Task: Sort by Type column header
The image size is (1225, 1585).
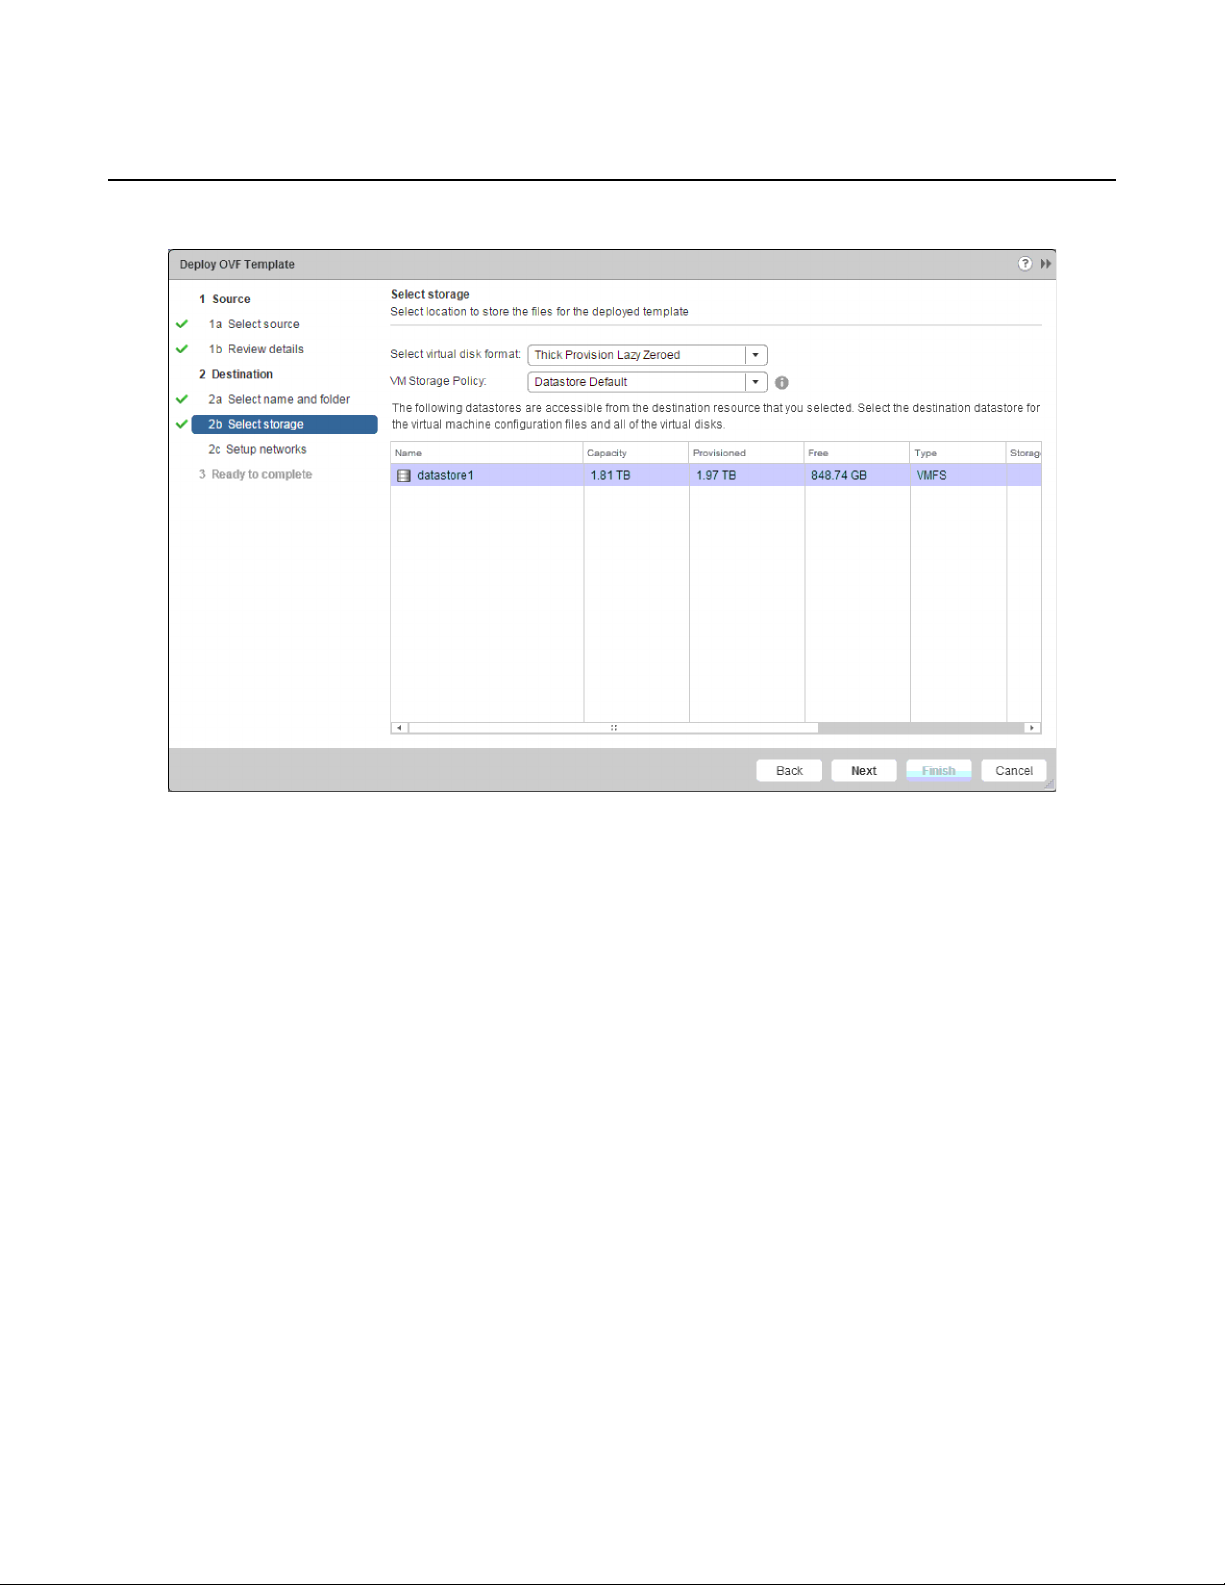Action: pyautogui.click(x=958, y=453)
